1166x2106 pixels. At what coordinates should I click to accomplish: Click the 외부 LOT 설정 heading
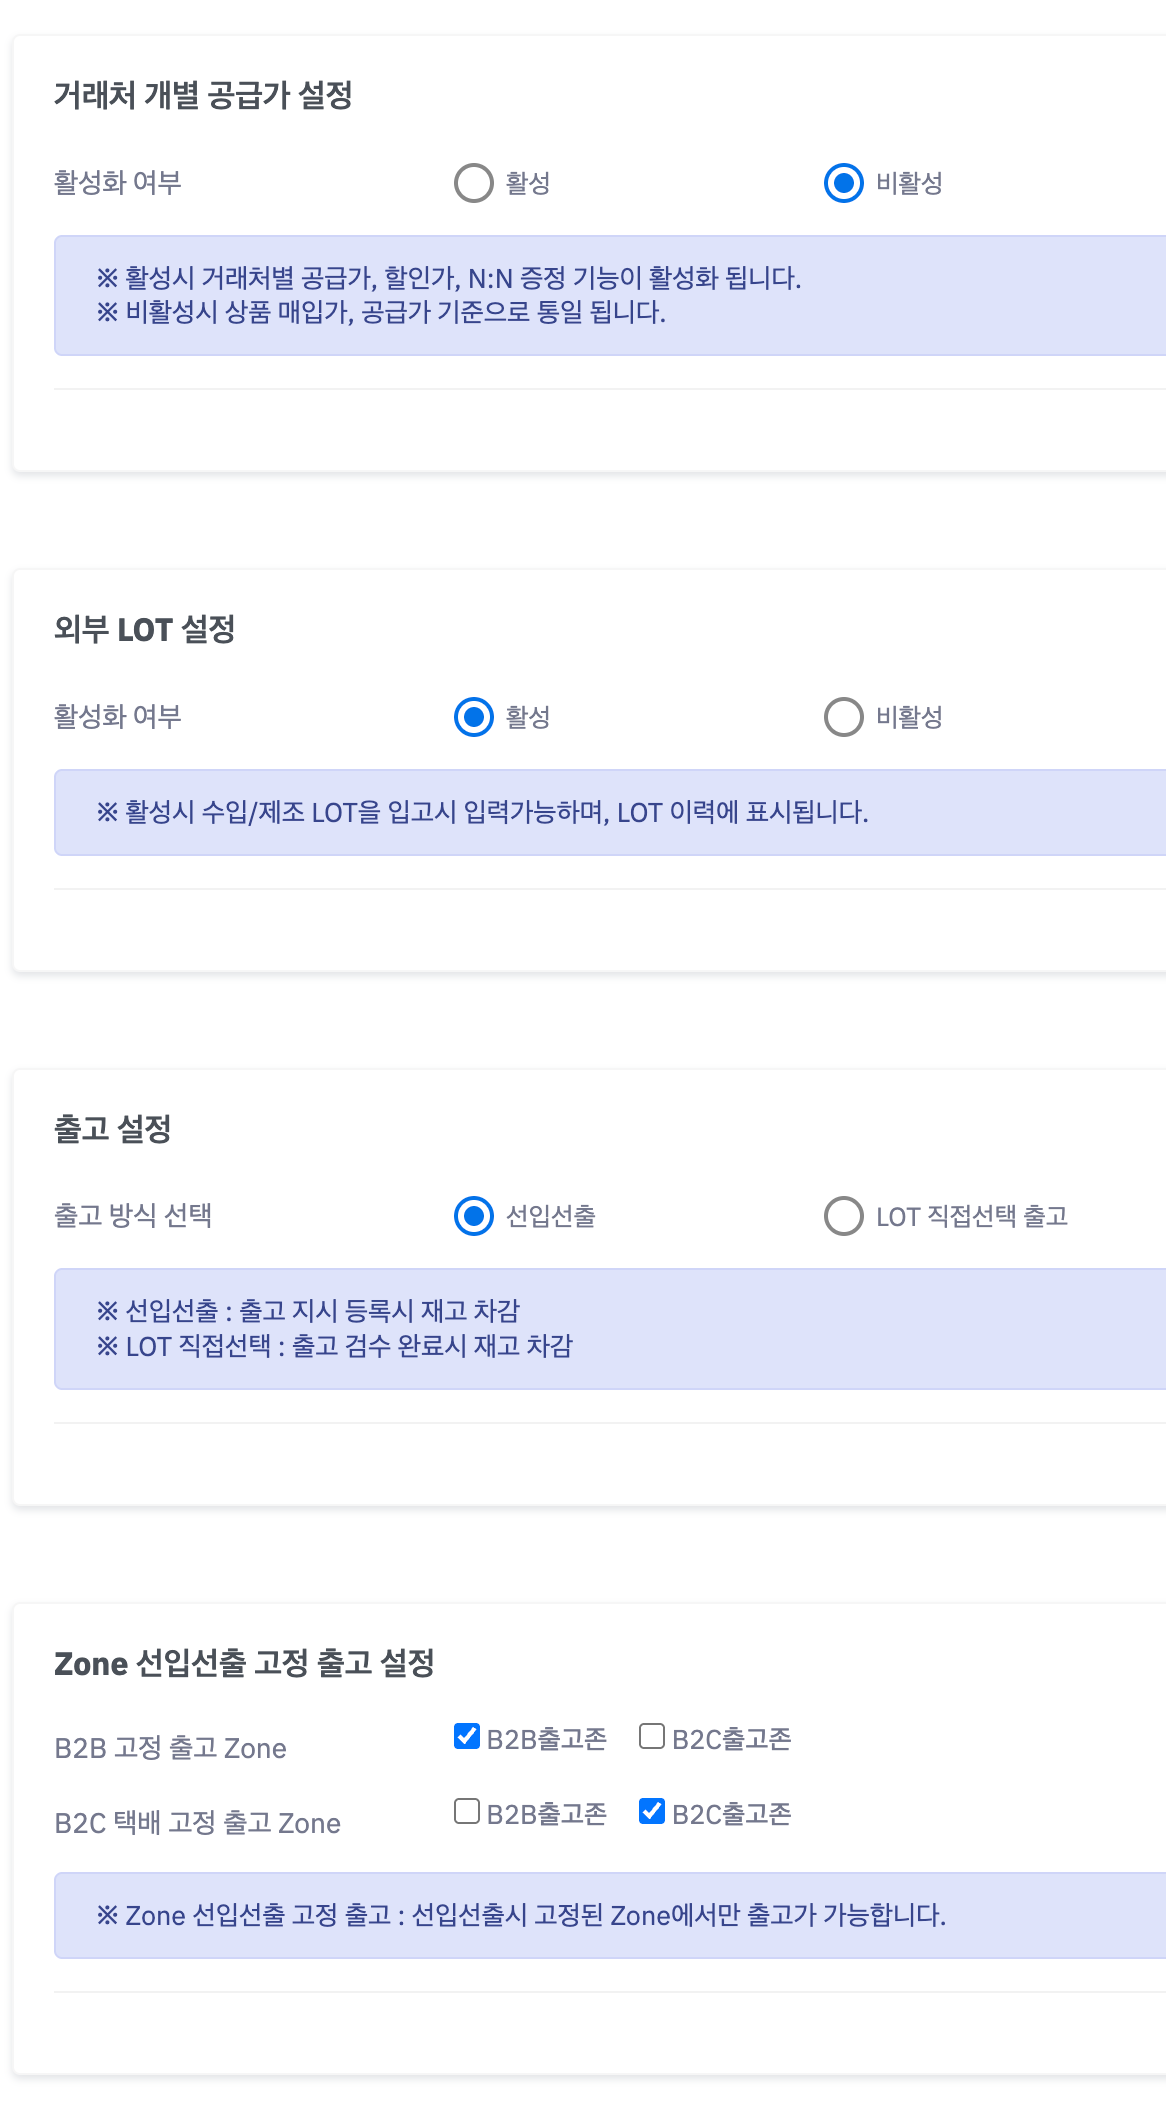145,630
